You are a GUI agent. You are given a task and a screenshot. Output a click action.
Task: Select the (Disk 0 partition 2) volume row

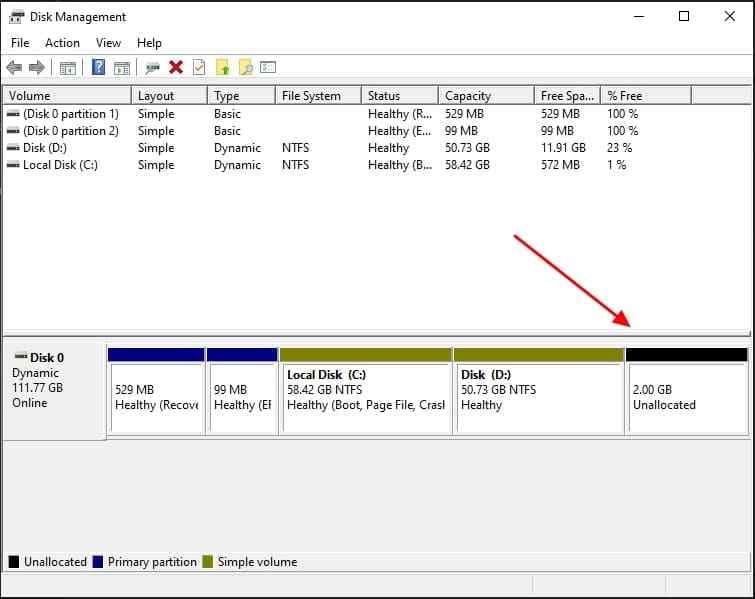tap(347, 131)
